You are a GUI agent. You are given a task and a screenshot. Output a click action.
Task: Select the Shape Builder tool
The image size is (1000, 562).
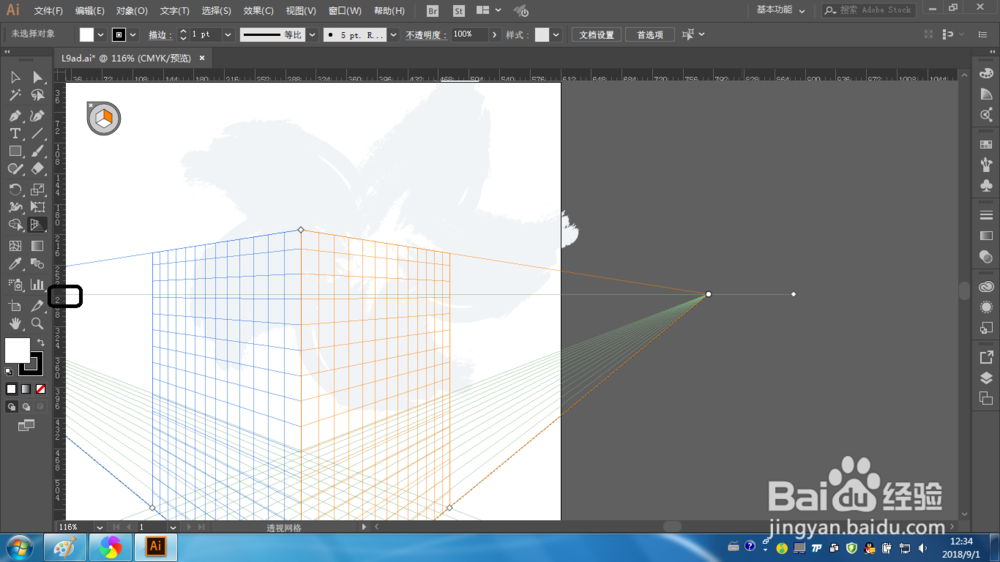click(15, 225)
